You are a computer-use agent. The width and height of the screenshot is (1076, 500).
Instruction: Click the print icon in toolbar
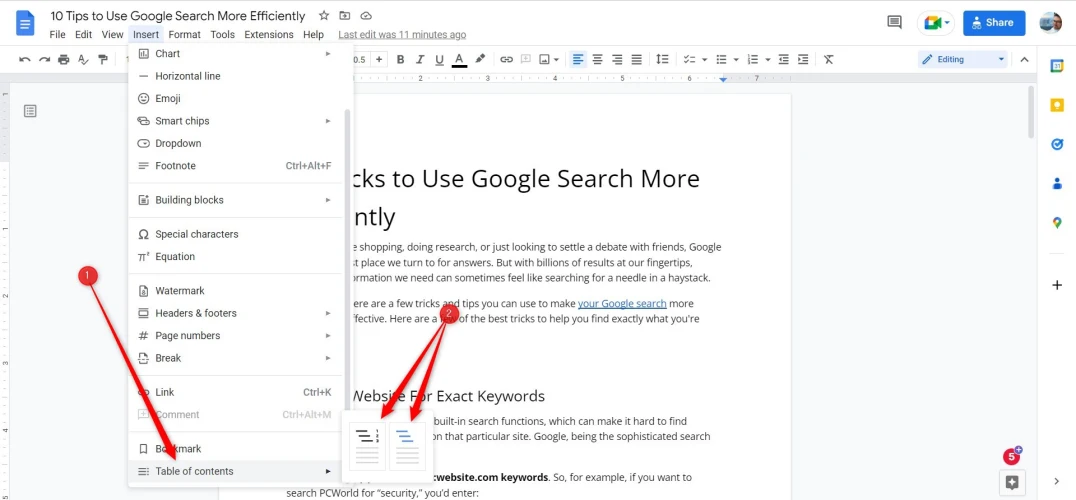click(64, 59)
